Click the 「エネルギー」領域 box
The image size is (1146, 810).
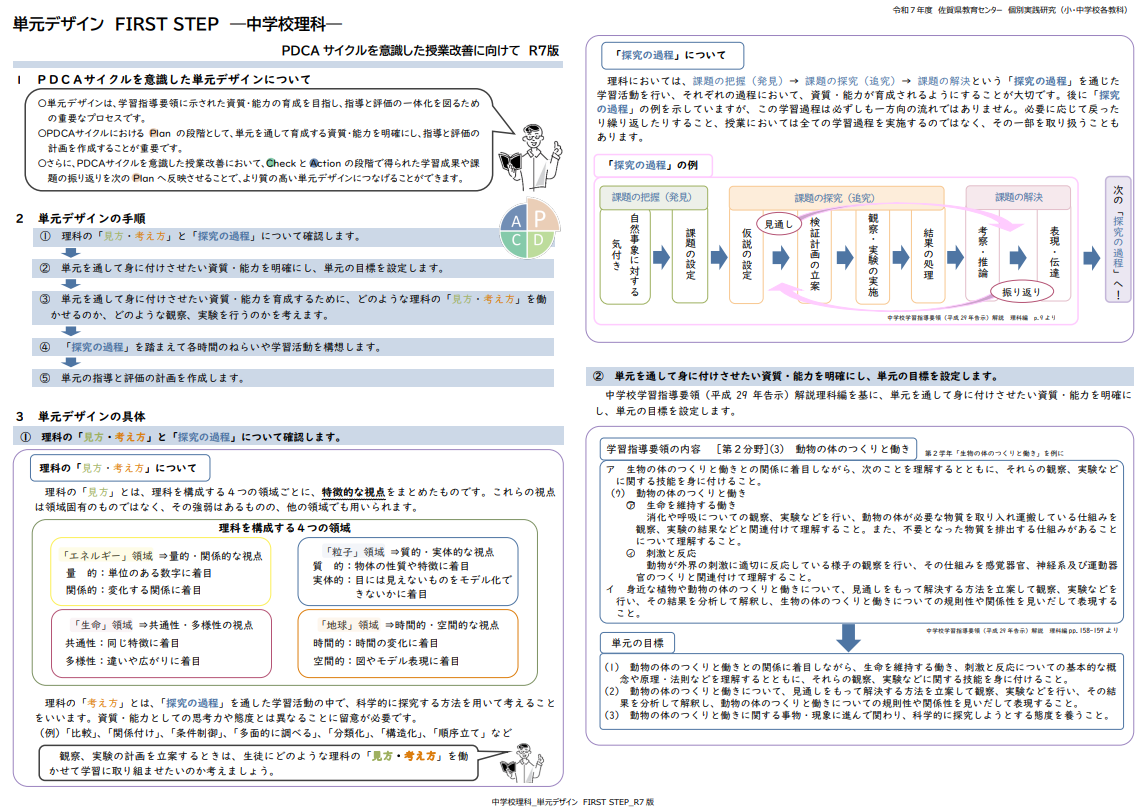tap(160, 571)
